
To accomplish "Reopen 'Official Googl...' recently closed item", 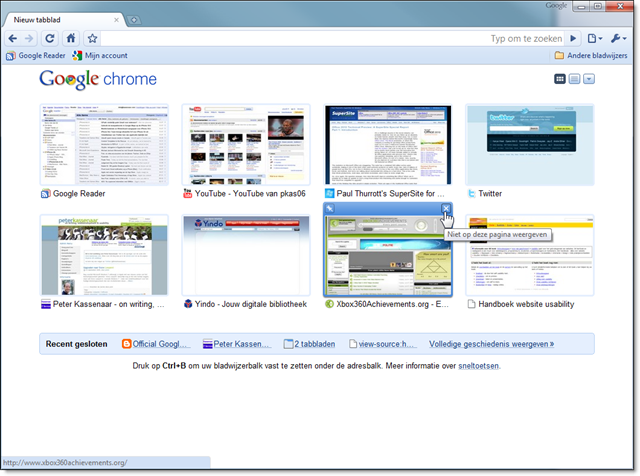I will pyautogui.click(x=156, y=344).
